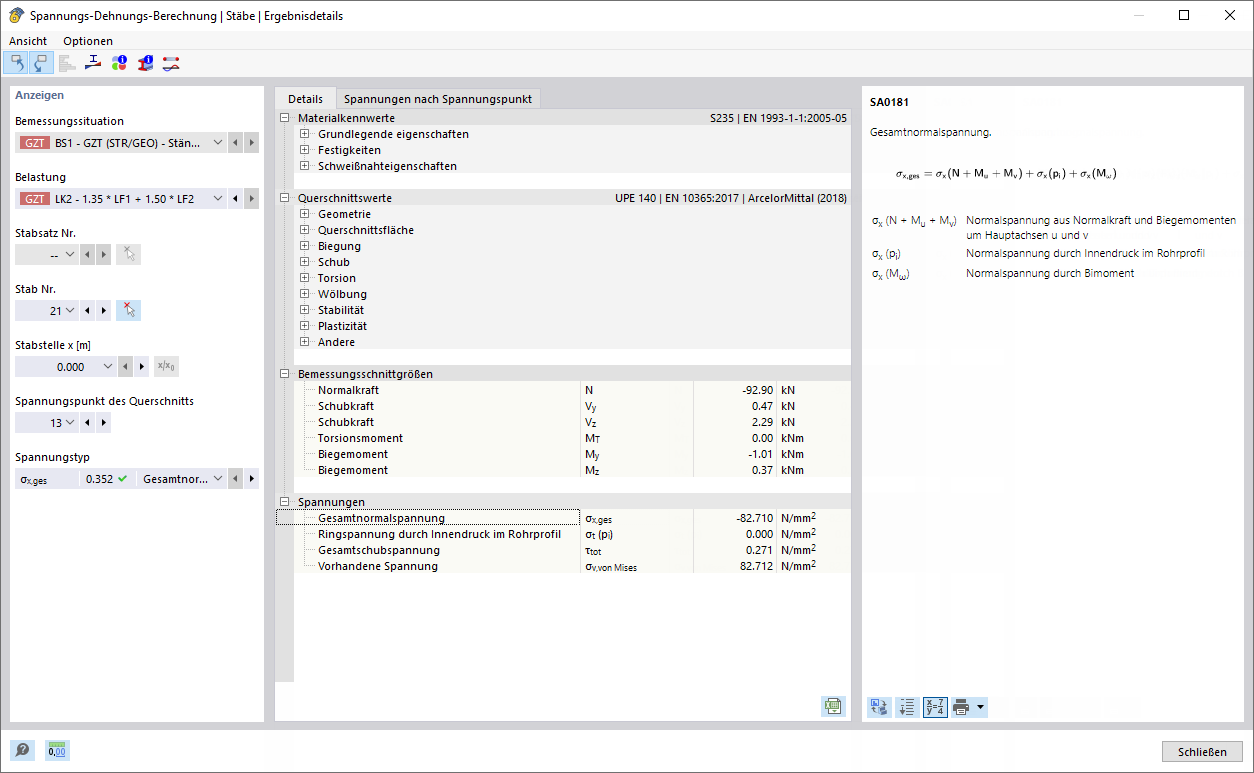Go to next Bemessungssituation

point(251,142)
